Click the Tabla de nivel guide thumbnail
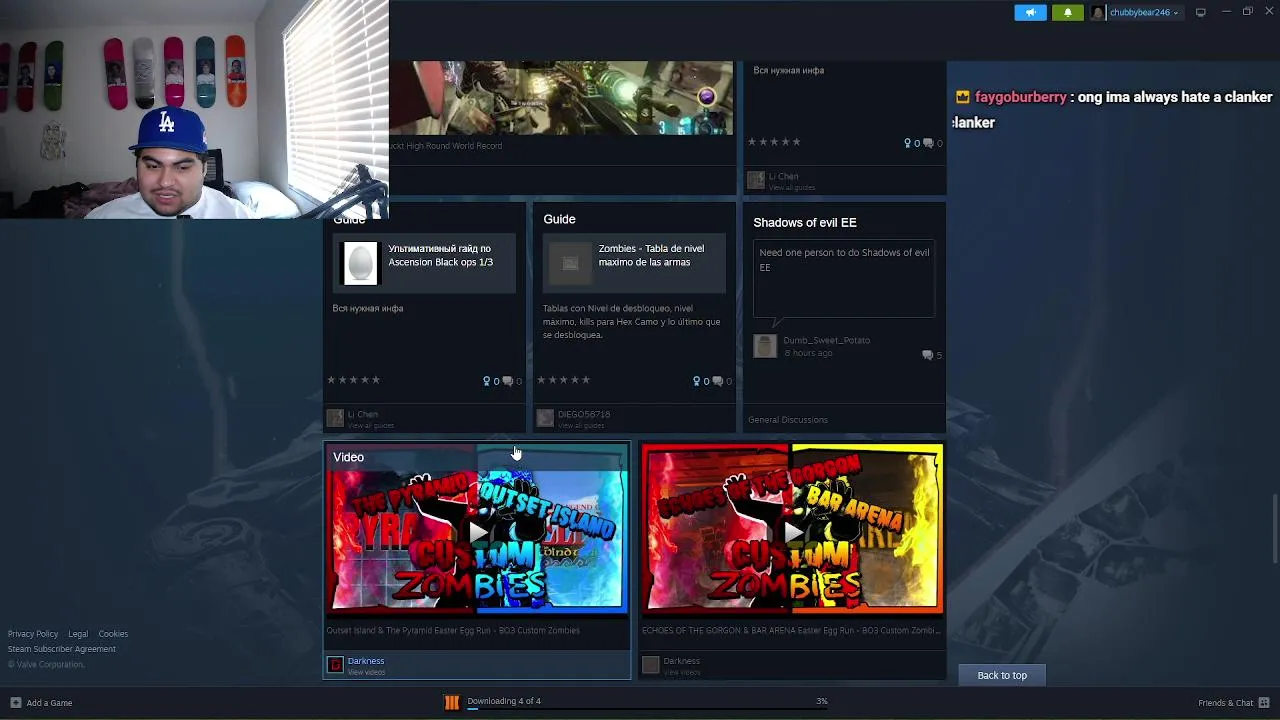Image resolution: width=1280 pixels, height=720 pixels. (x=570, y=263)
